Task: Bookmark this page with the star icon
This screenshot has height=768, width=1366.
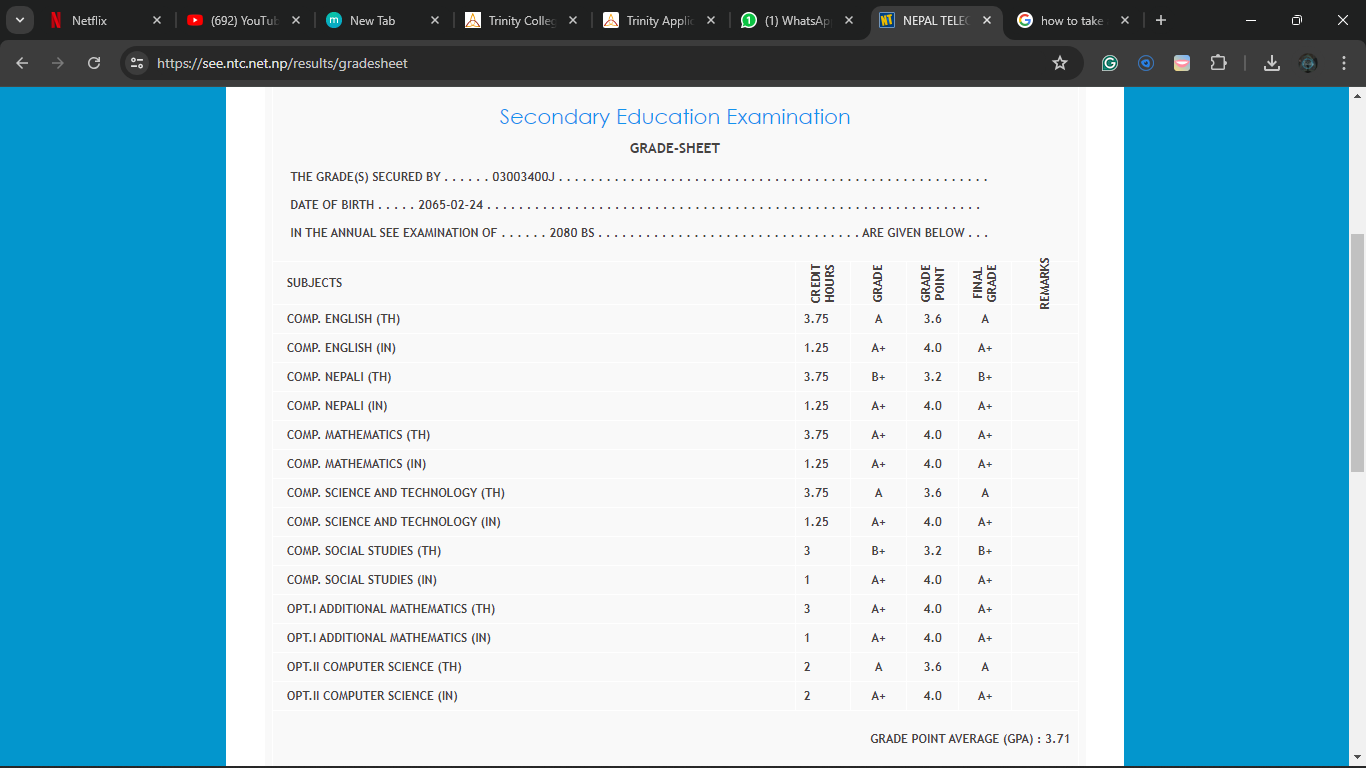Action: click(1060, 63)
